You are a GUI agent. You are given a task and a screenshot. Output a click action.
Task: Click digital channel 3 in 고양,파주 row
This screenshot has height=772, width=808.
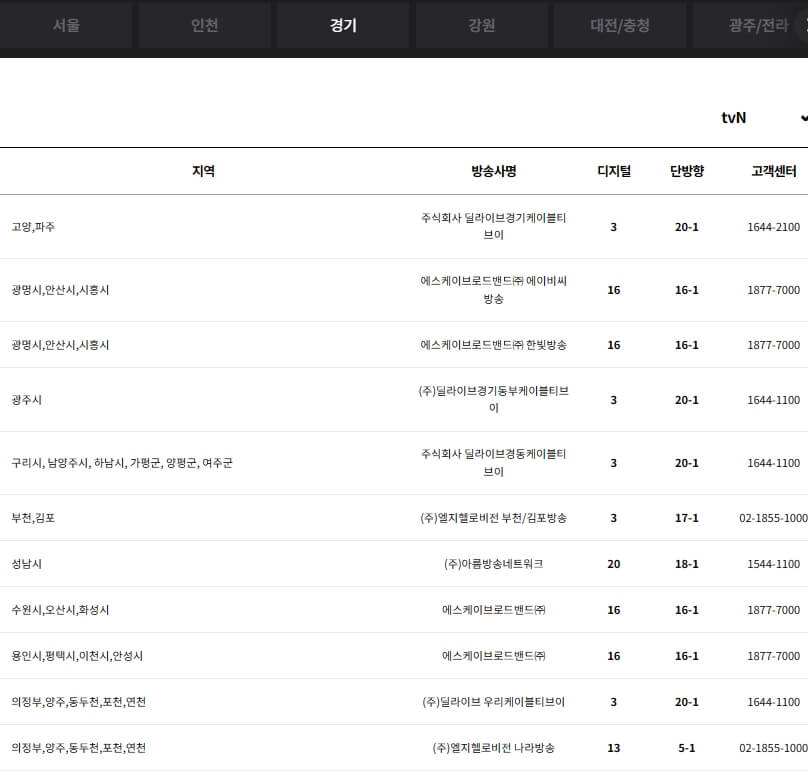[614, 227]
